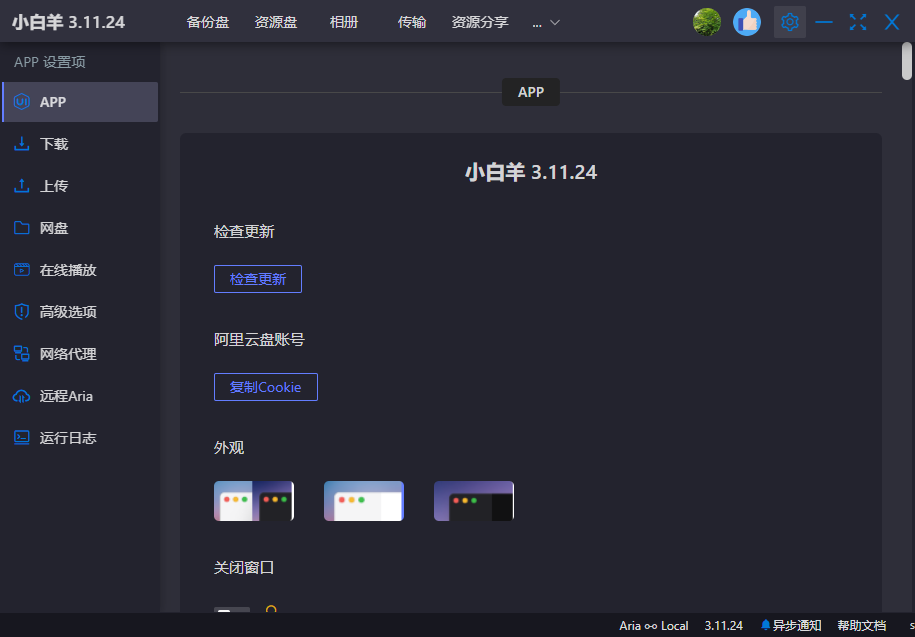Viewport: 915px width, 637px height.
Task: Switch to the 备份盘 tab
Action: 208,22
